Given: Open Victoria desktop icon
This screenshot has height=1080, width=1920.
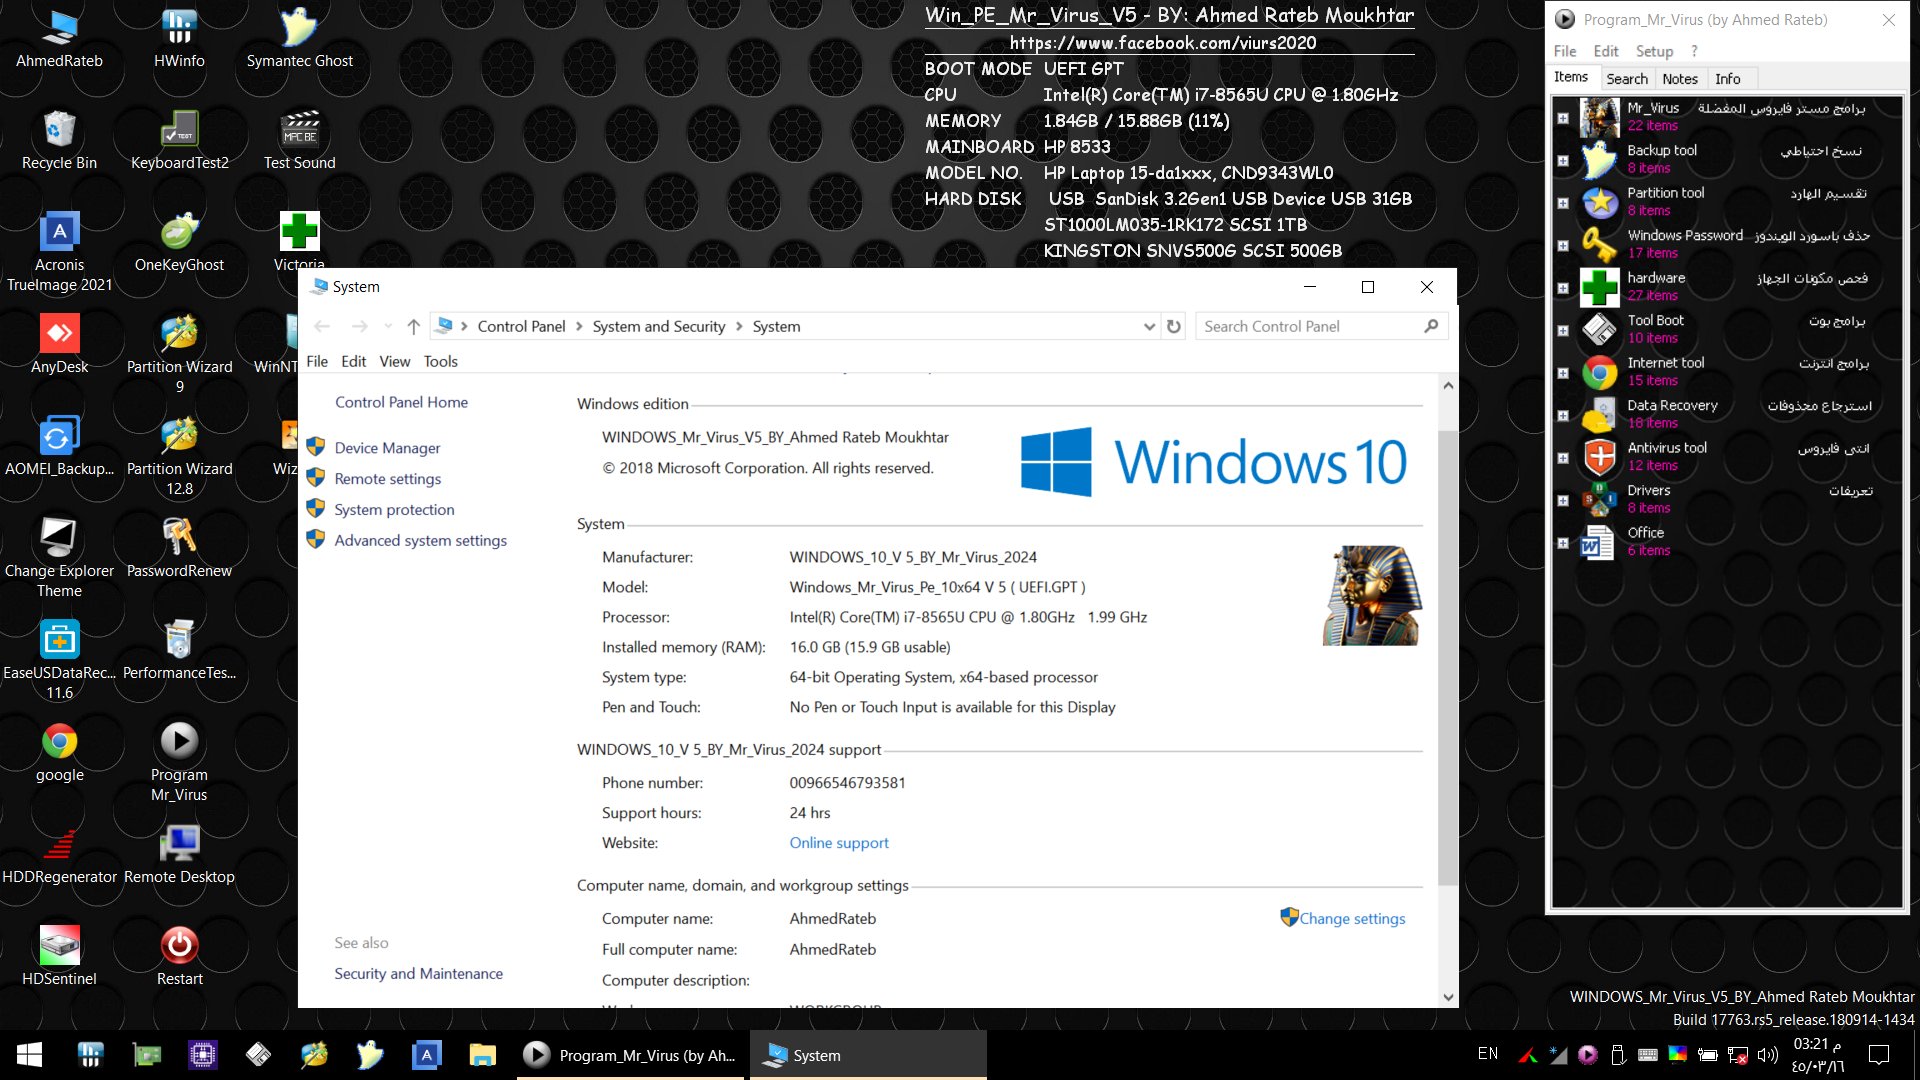Looking at the screenshot, I should (299, 240).
